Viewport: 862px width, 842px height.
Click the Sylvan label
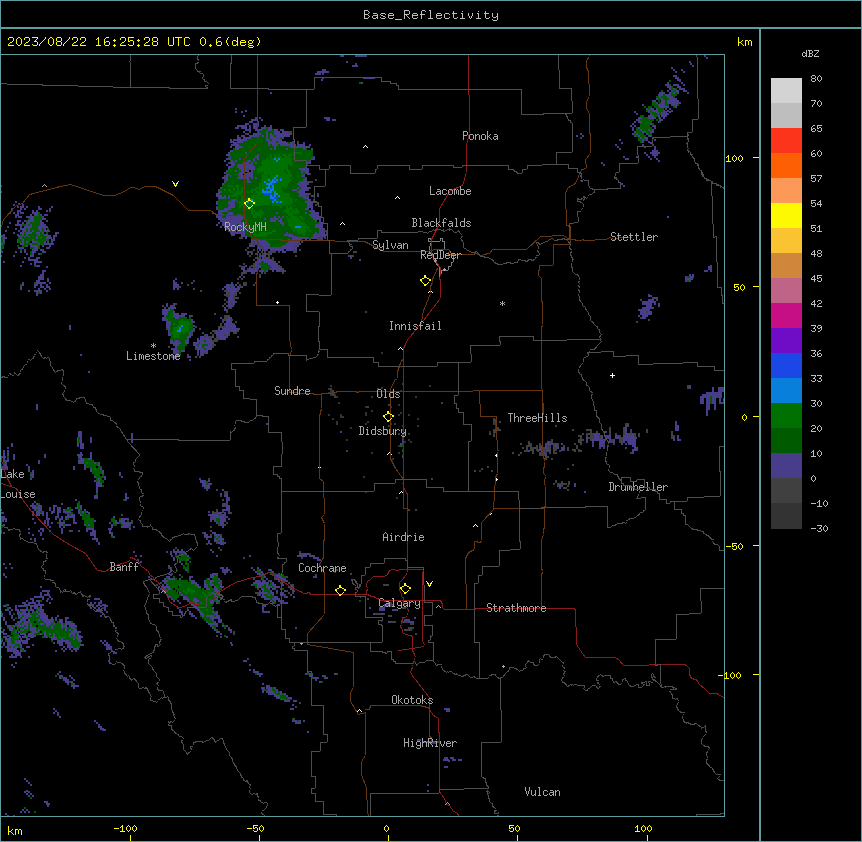point(390,245)
